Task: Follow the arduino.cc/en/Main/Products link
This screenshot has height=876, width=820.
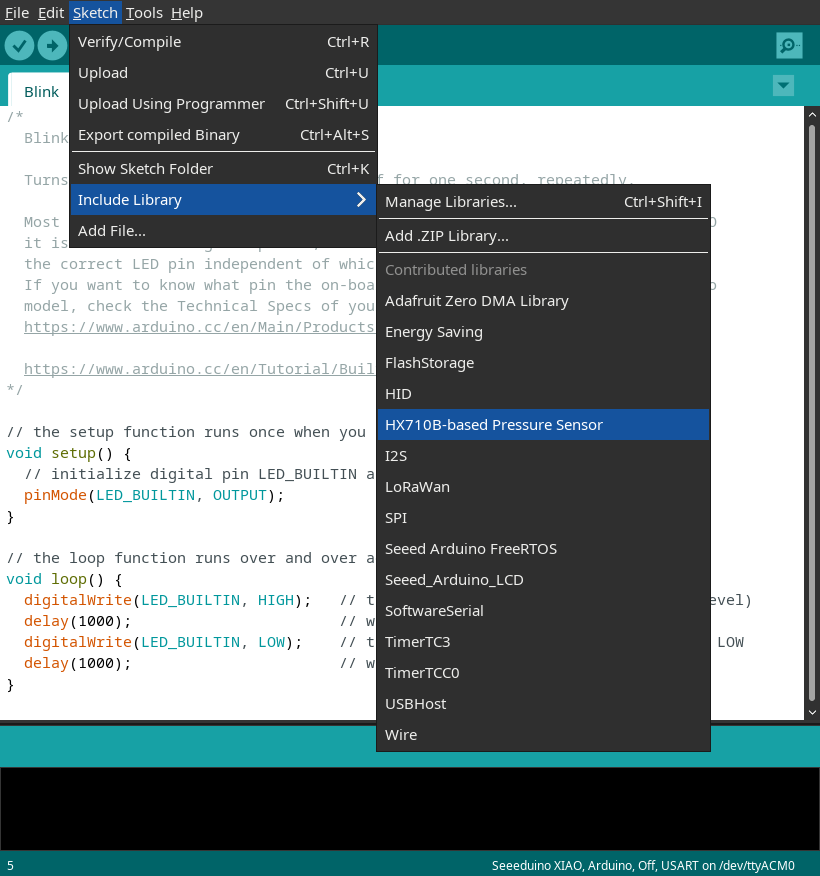Action: (199, 327)
